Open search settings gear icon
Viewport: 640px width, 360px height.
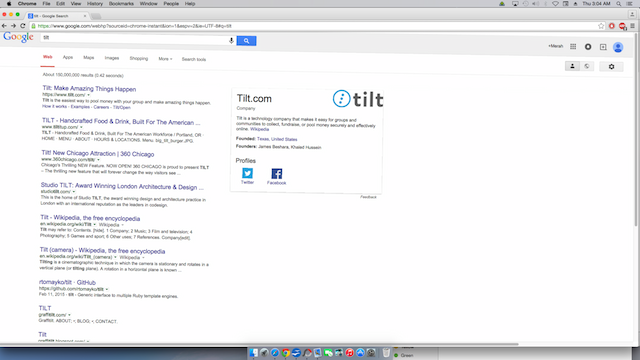(611, 67)
